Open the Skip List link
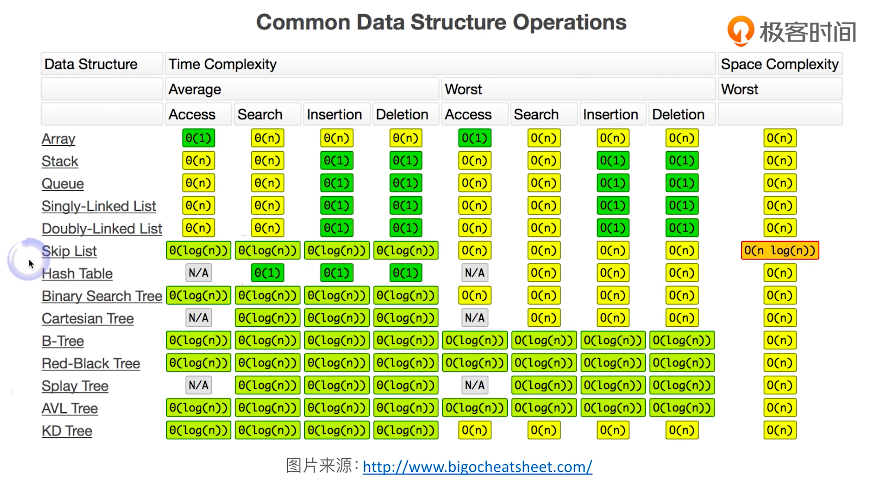Image resolution: width=877 pixels, height=490 pixels. coord(69,251)
